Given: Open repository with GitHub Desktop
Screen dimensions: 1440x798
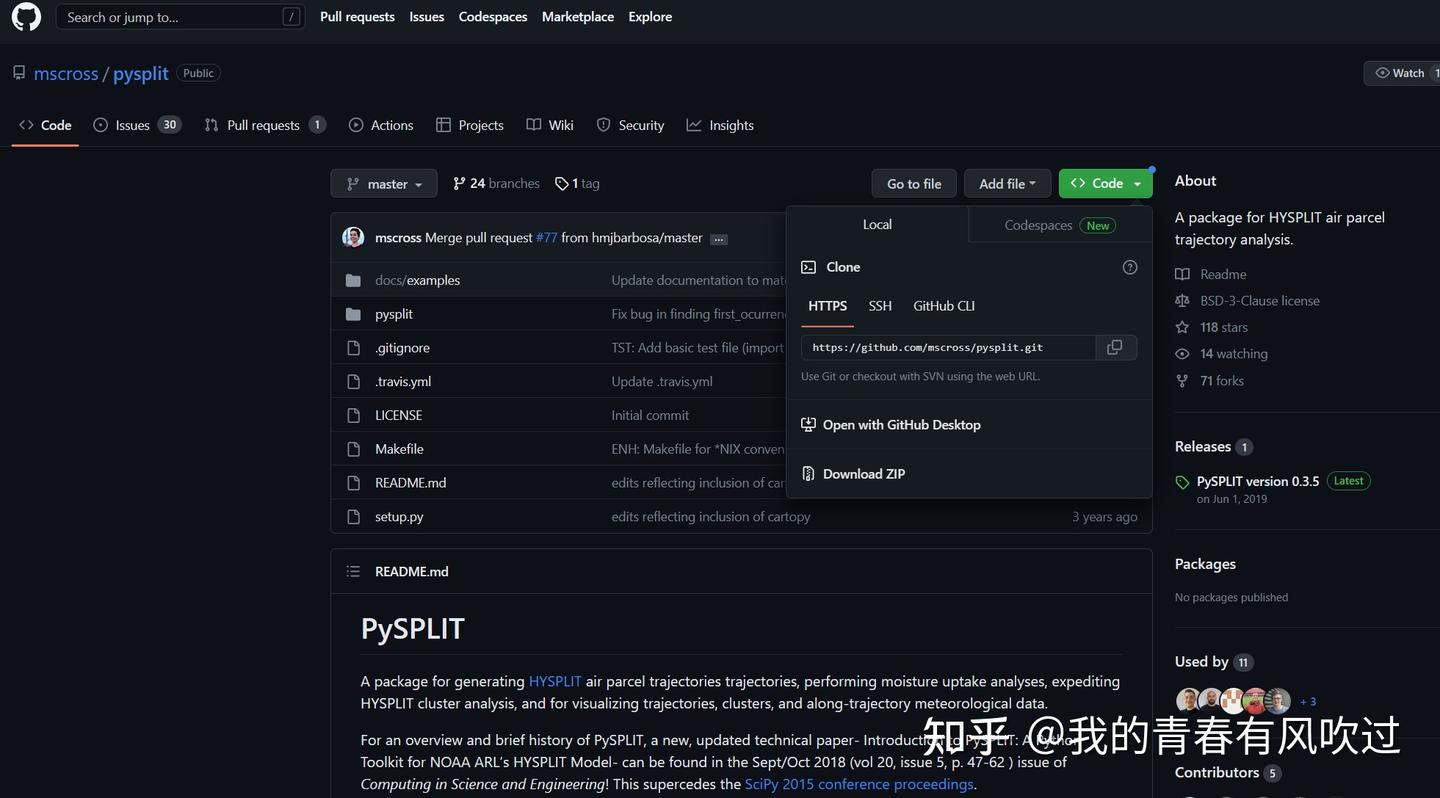Looking at the screenshot, I should click(x=900, y=424).
